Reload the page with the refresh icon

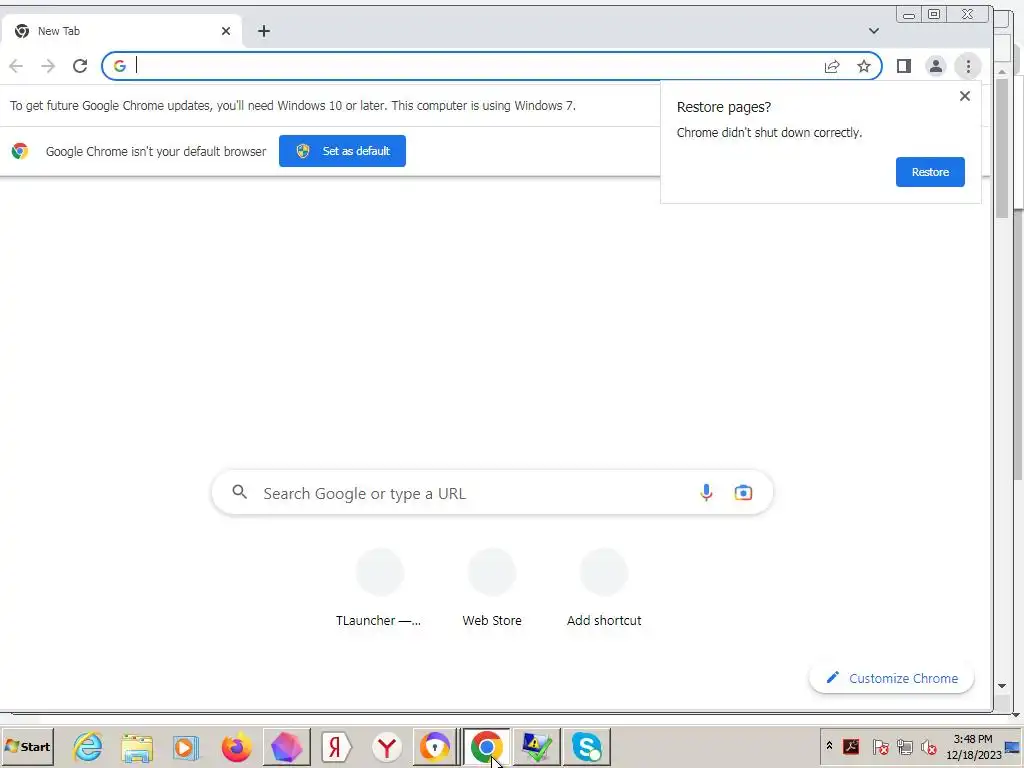tap(80, 66)
